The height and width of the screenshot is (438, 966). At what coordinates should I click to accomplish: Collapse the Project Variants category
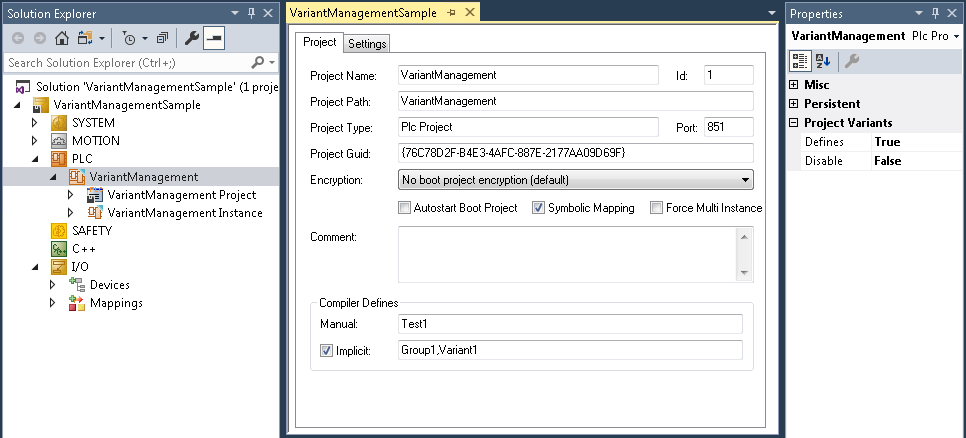tap(794, 123)
